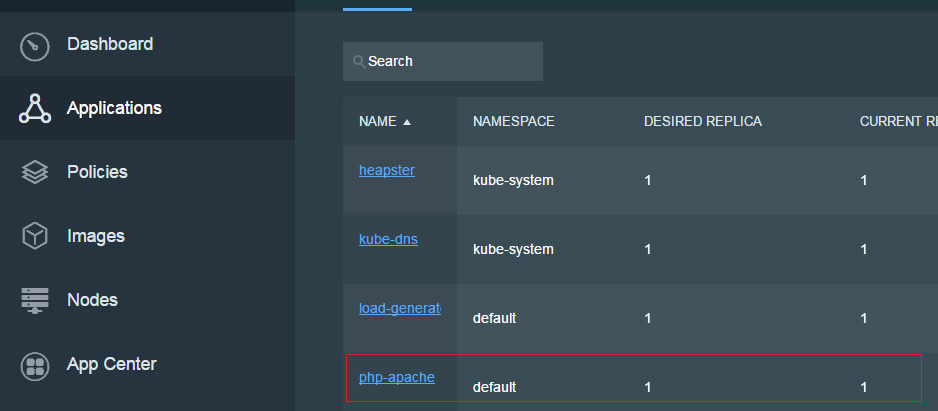
Task: Click kube-dns's desired replica value
Action: (648, 249)
